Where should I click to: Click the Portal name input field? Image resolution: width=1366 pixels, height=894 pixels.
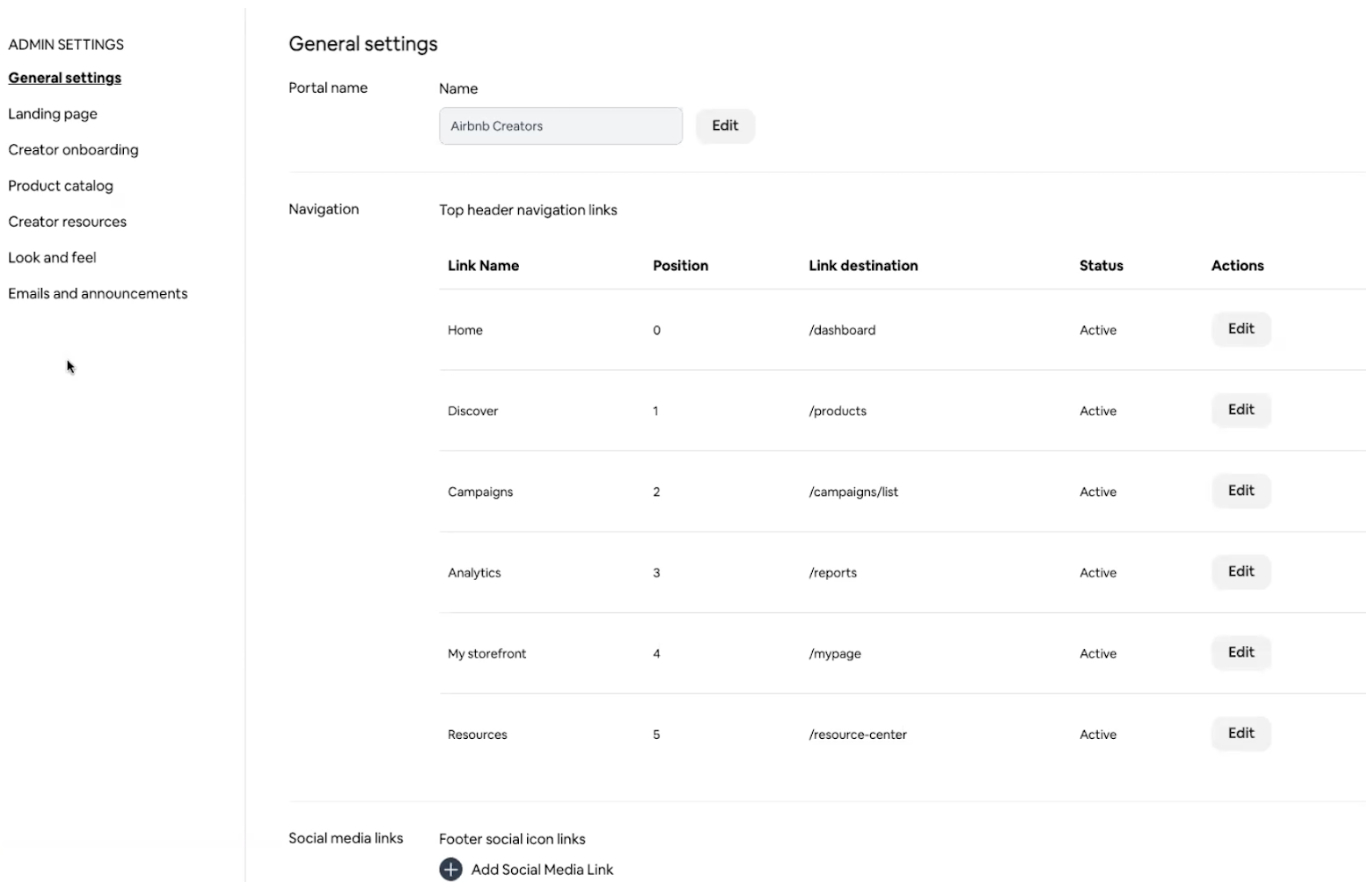click(560, 126)
